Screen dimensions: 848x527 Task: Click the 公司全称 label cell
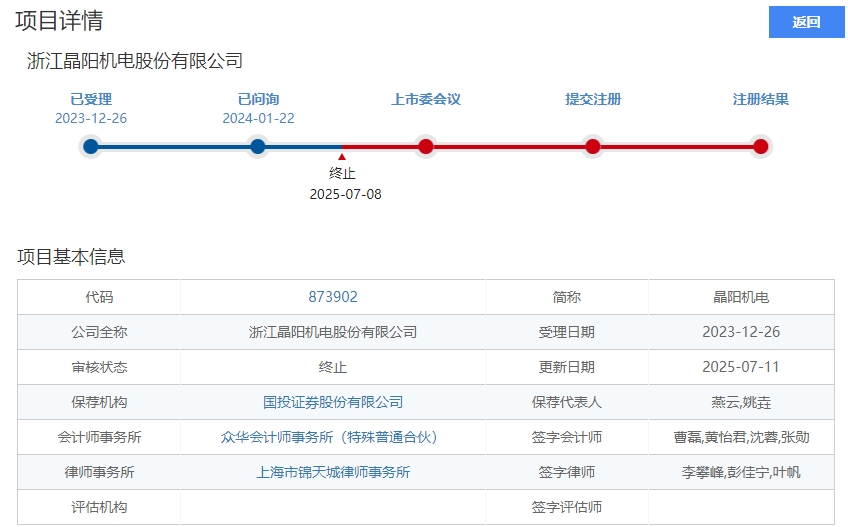pyautogui.click(x=99, y=332)
